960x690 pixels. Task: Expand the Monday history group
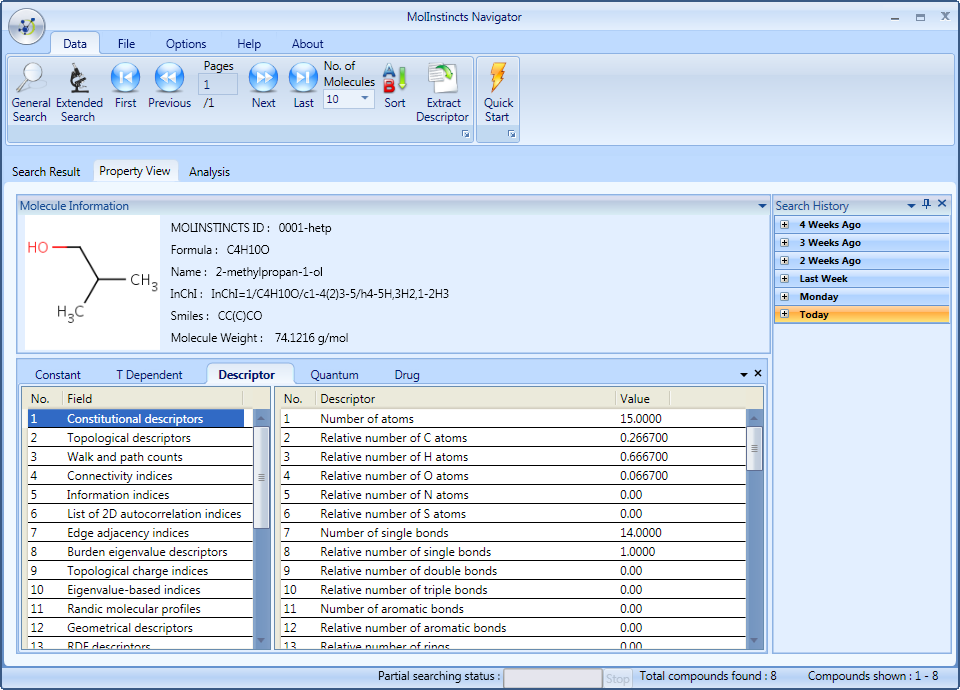click(x=784, y=296)
